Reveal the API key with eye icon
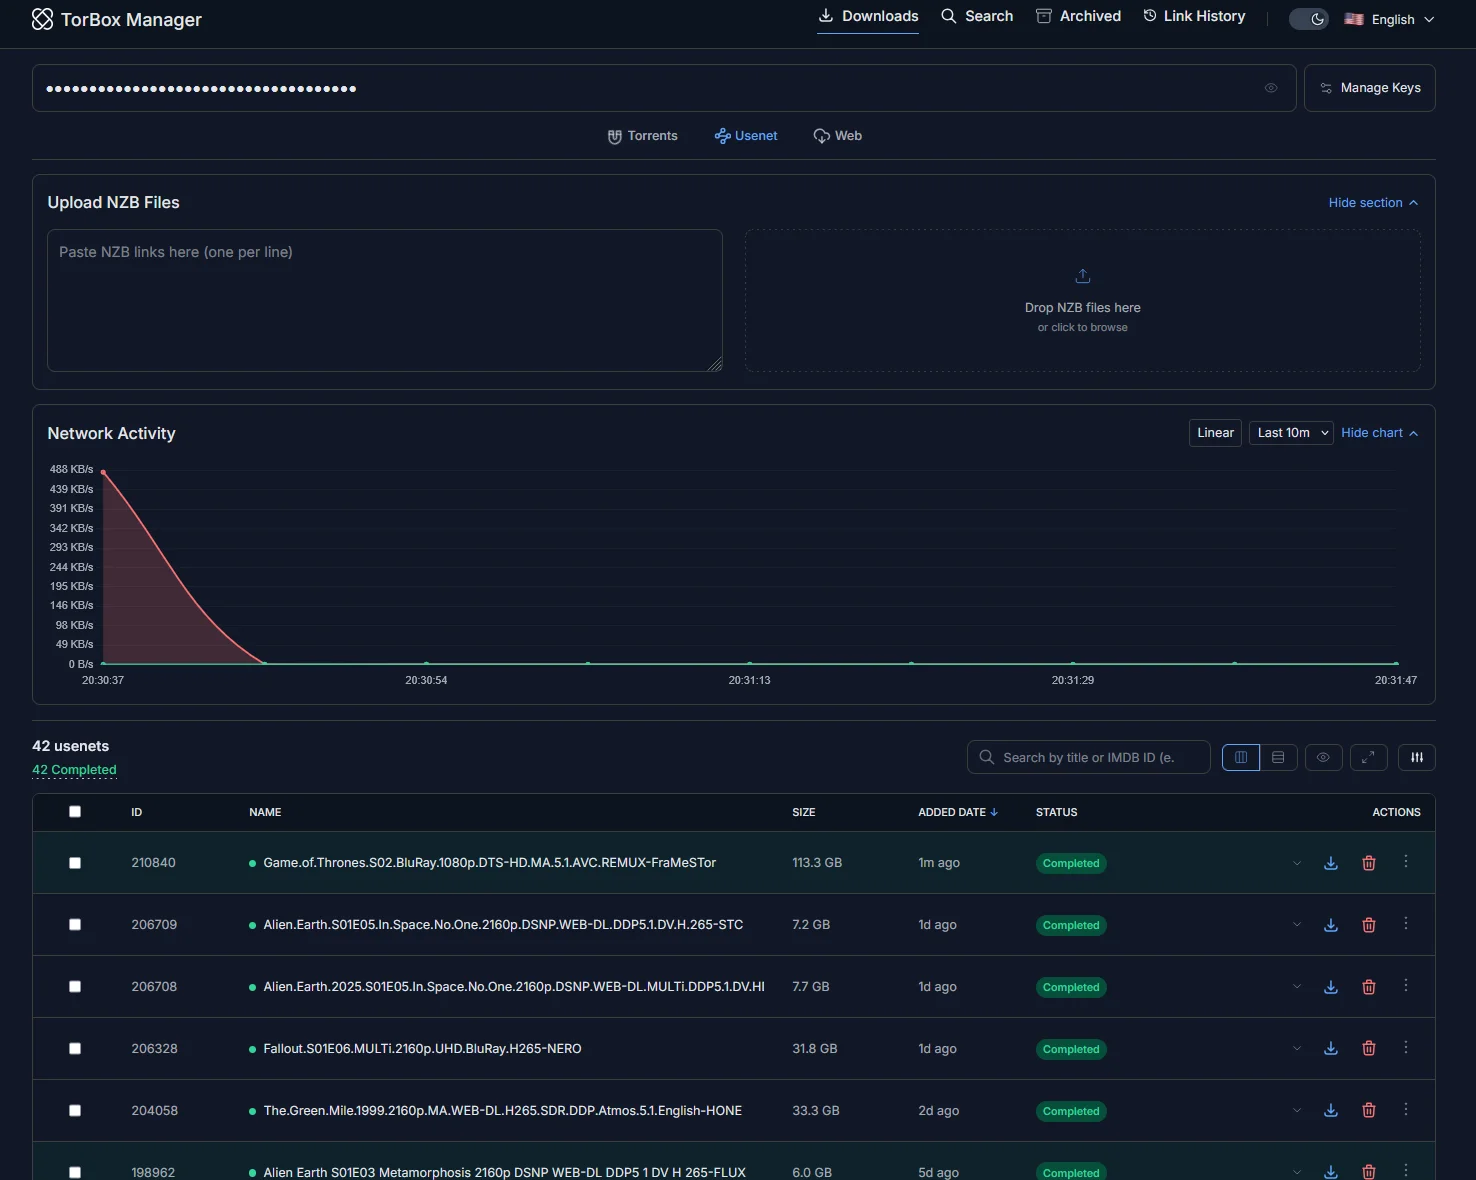Screen dimensions: 1476x1180 [x=1271, y=88]
